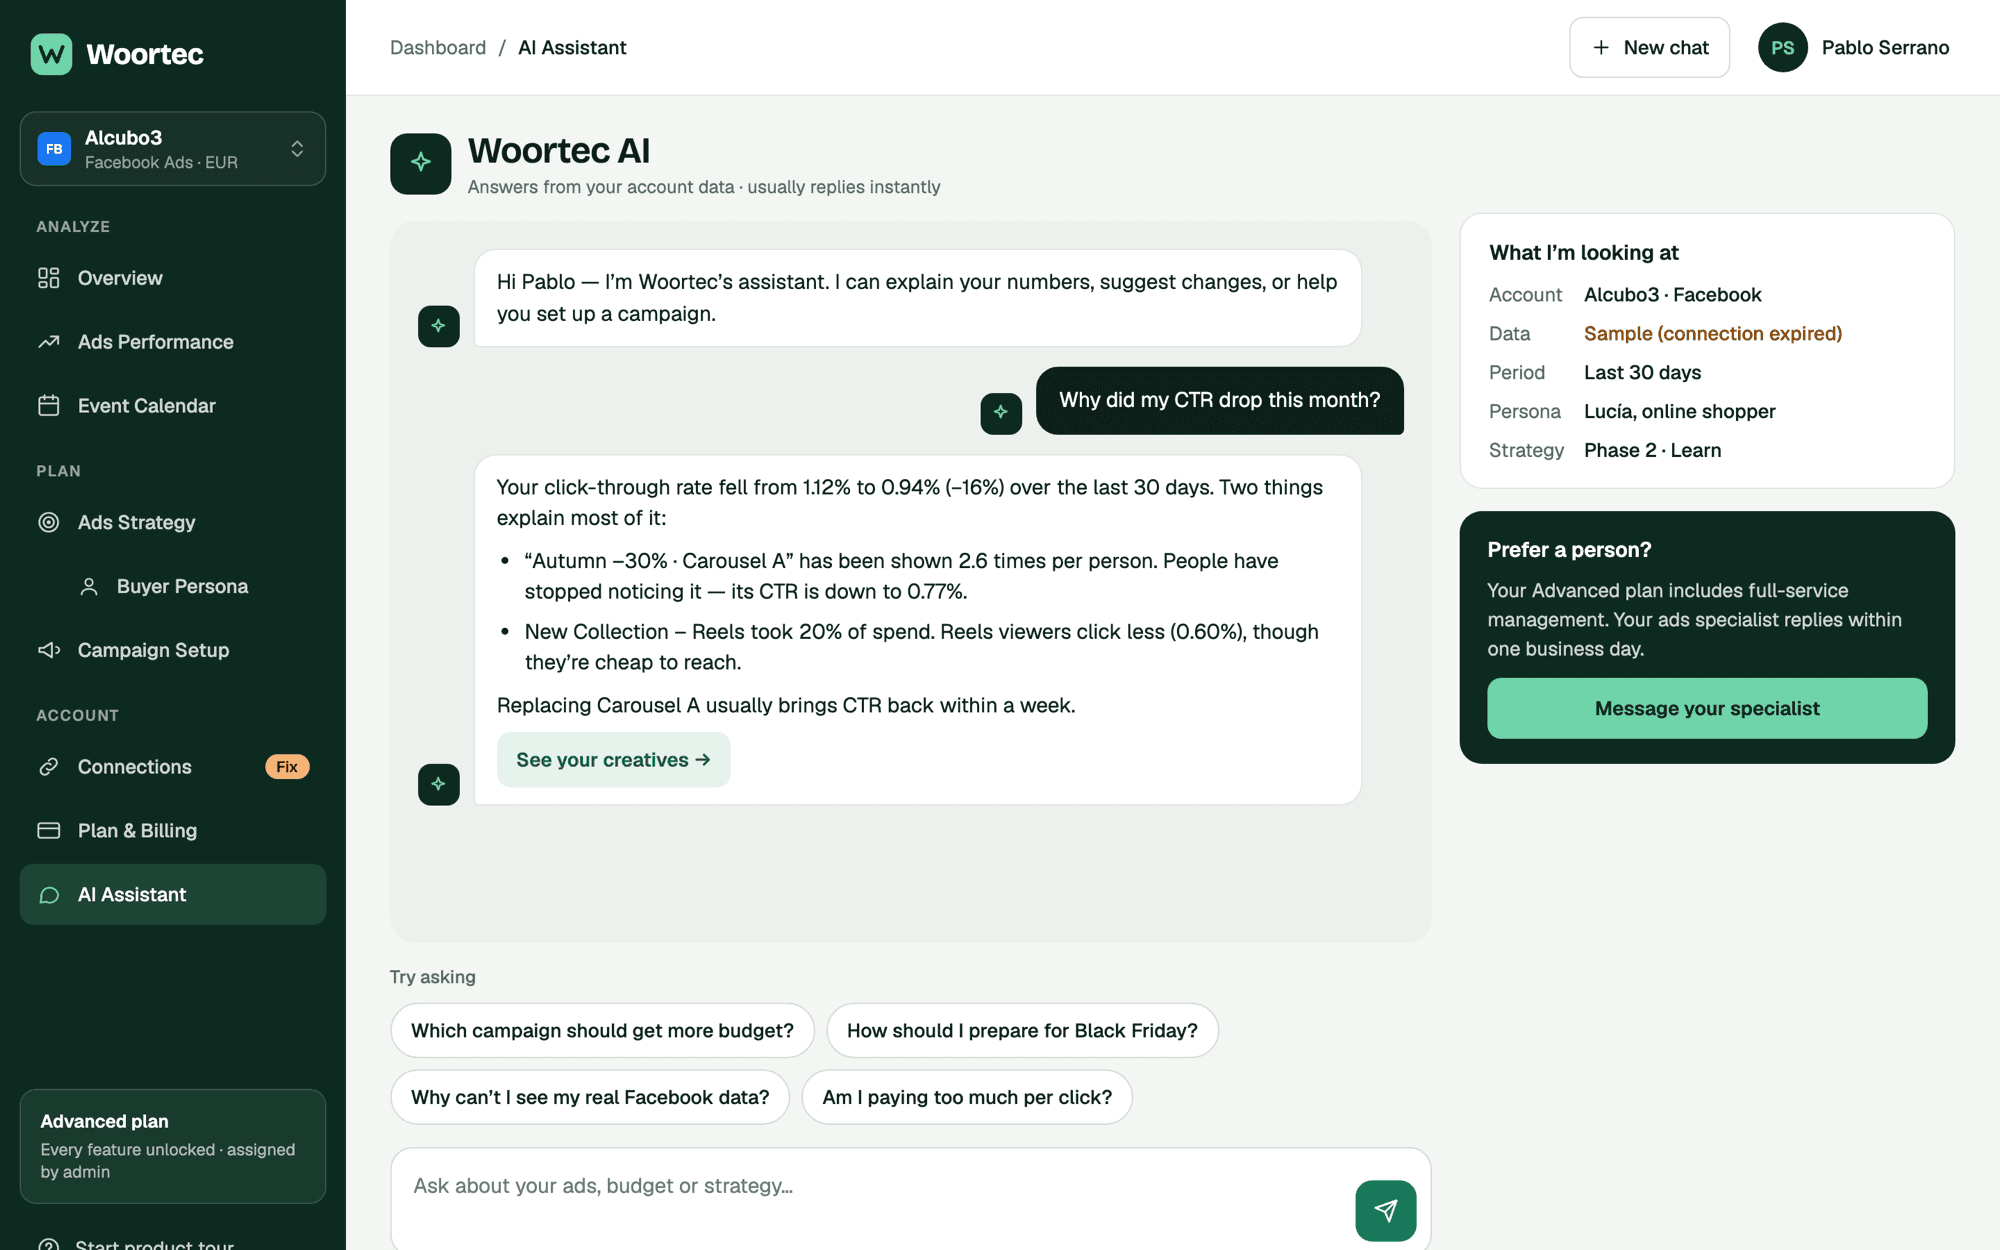Viewport: 2000px width, 1250px height.
Task: Click the plus icon in New chat
Action: (x=1601, y=48)
